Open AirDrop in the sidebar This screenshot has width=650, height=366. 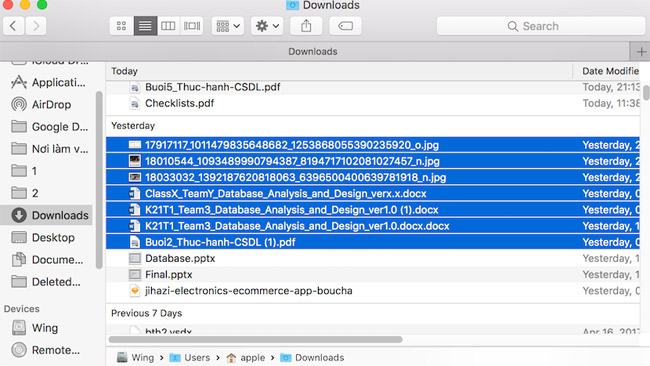point(51,104)
